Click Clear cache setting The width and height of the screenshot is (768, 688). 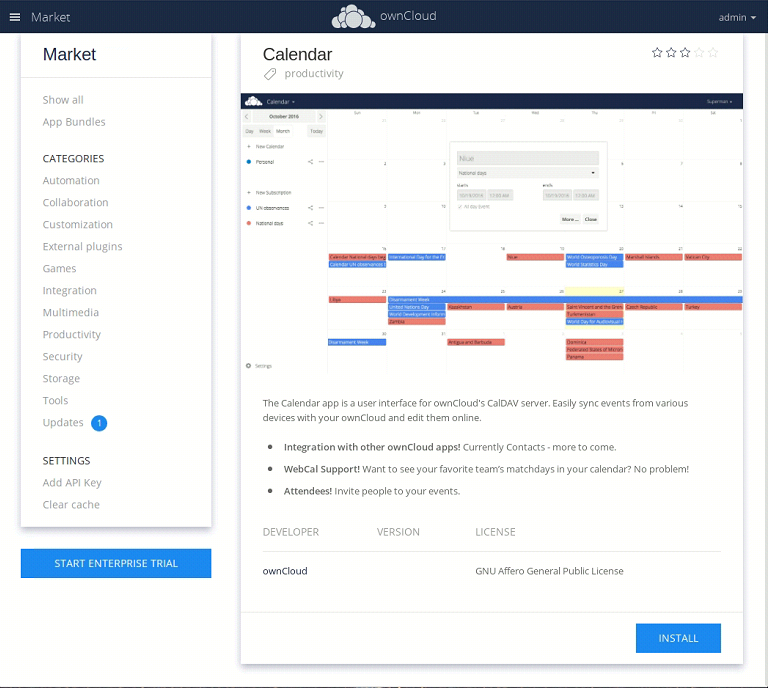[71, 505]
